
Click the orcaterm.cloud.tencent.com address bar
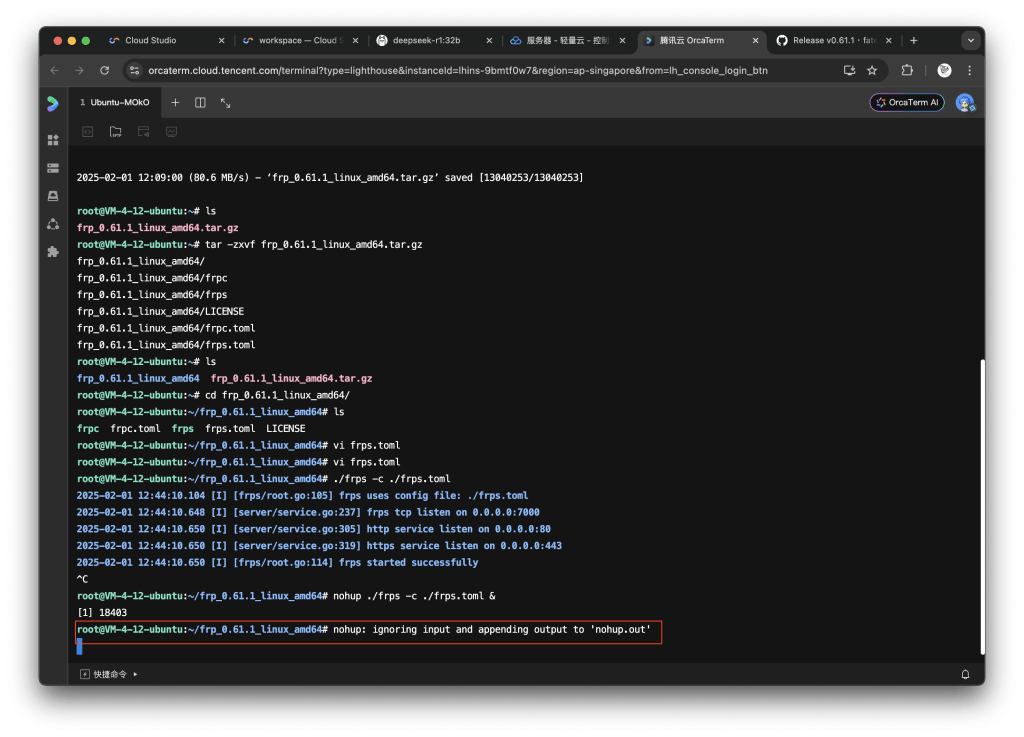coord(457,71)
